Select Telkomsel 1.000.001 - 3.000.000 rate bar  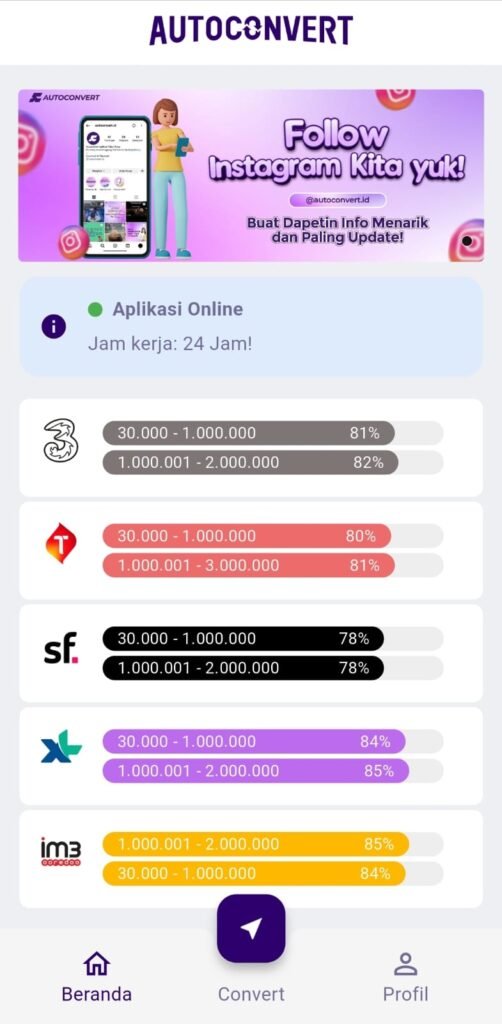coord(249,565)
